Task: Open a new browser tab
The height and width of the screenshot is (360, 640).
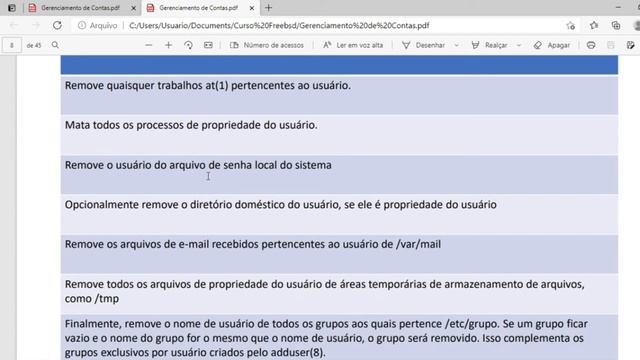Action: coord(269,8)
